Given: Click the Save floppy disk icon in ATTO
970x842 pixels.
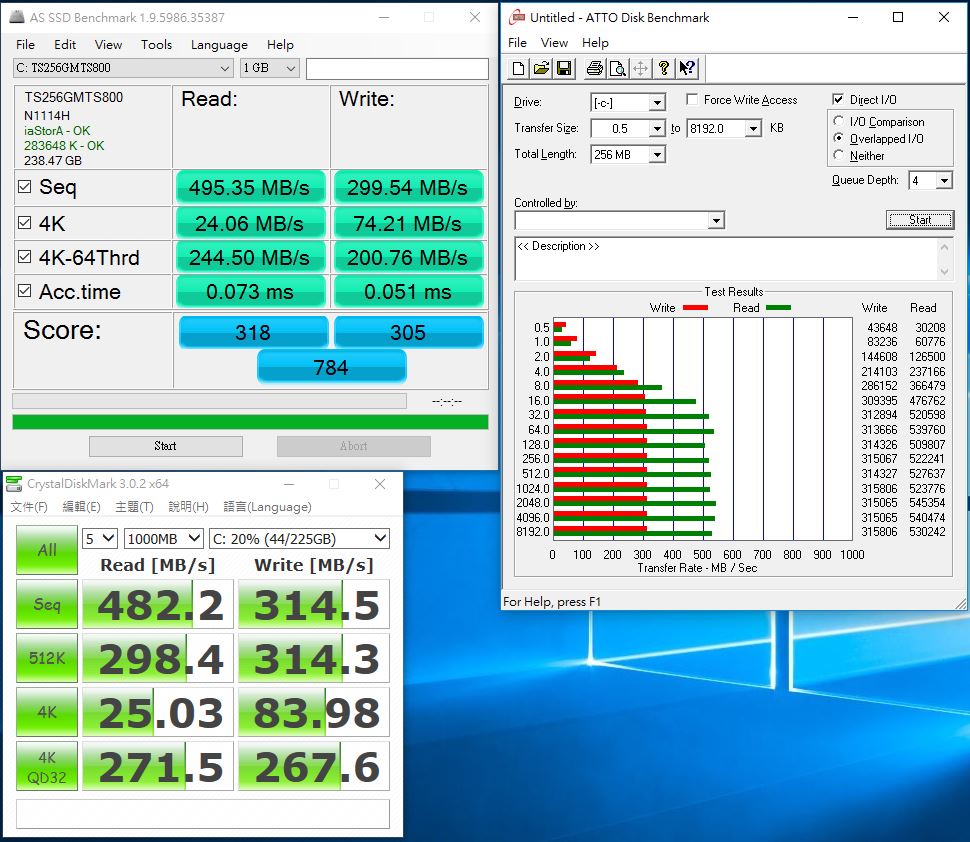Looking at the screenshot, I should (564, 69).
